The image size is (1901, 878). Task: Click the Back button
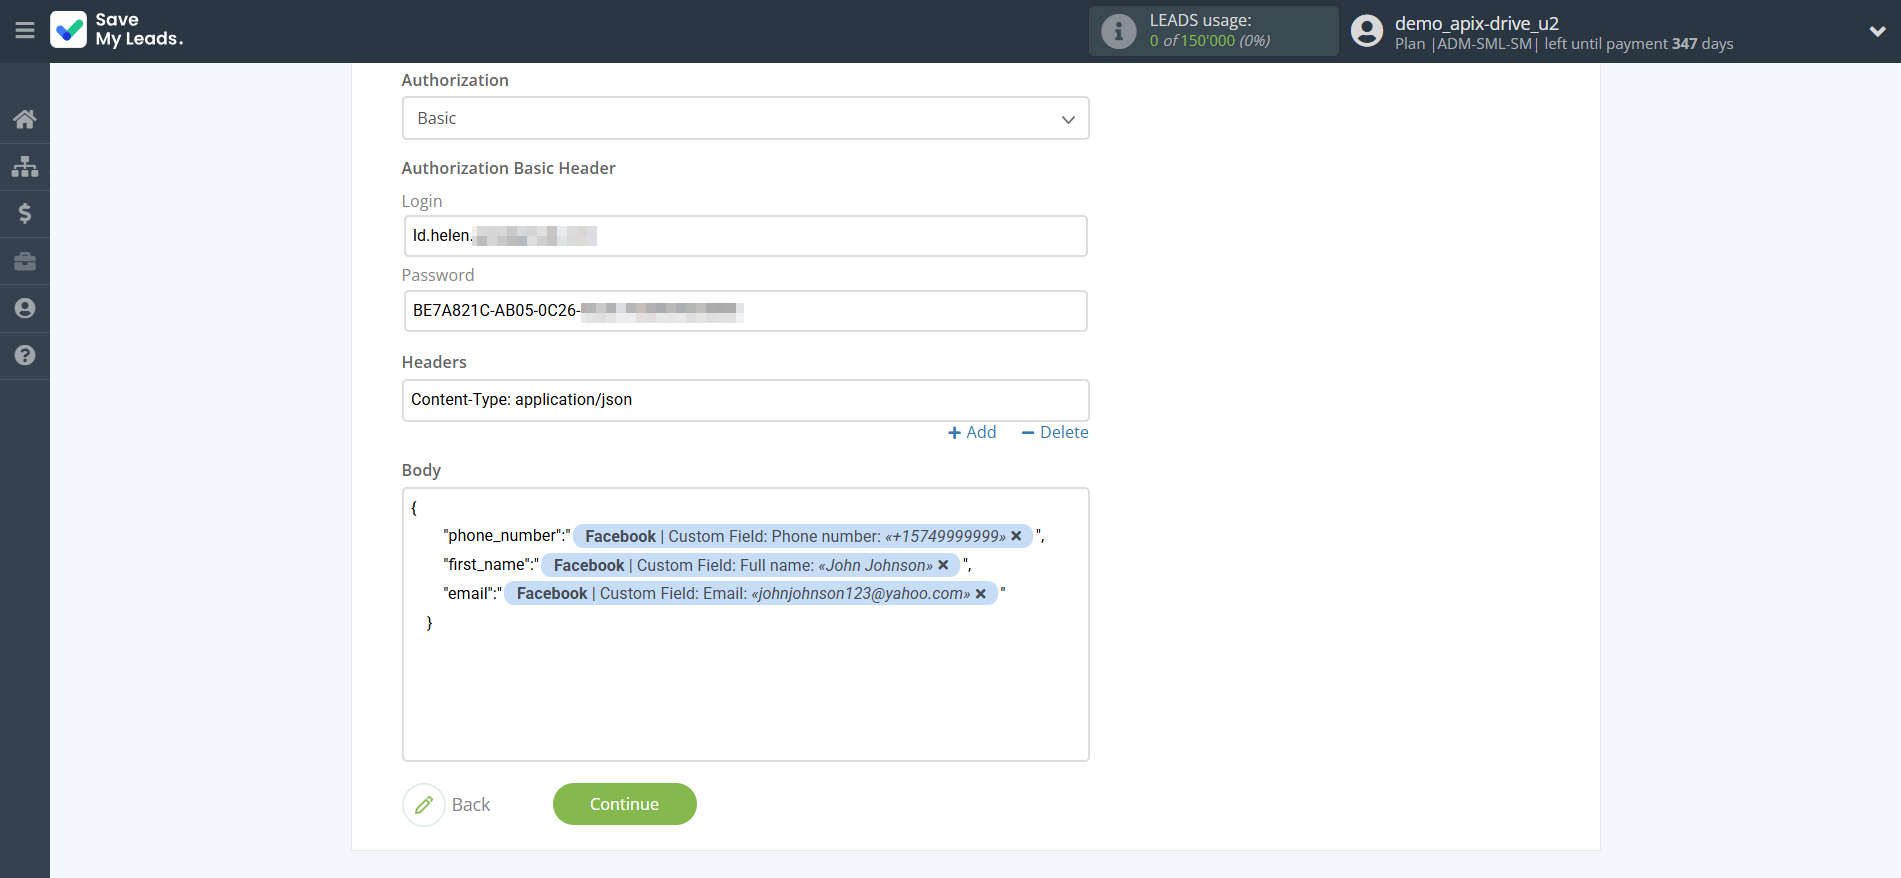[x=448, y=804]
